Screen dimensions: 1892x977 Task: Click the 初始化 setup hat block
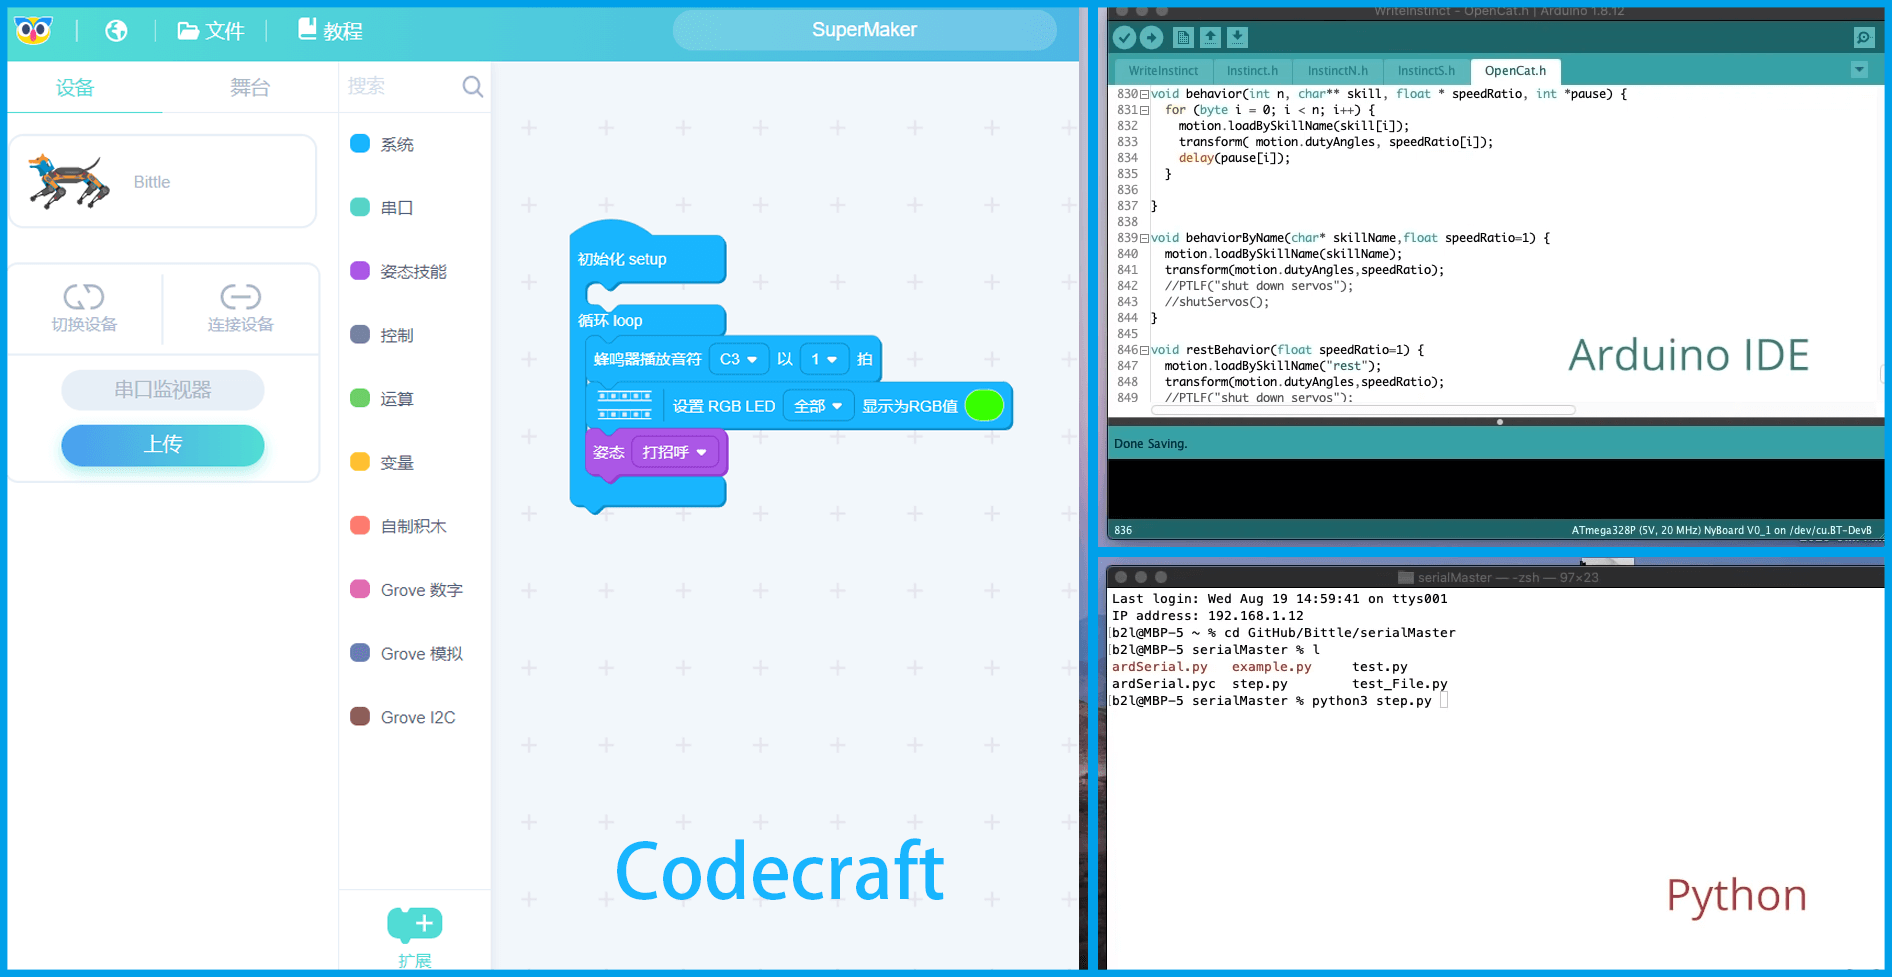pos(647,258)
